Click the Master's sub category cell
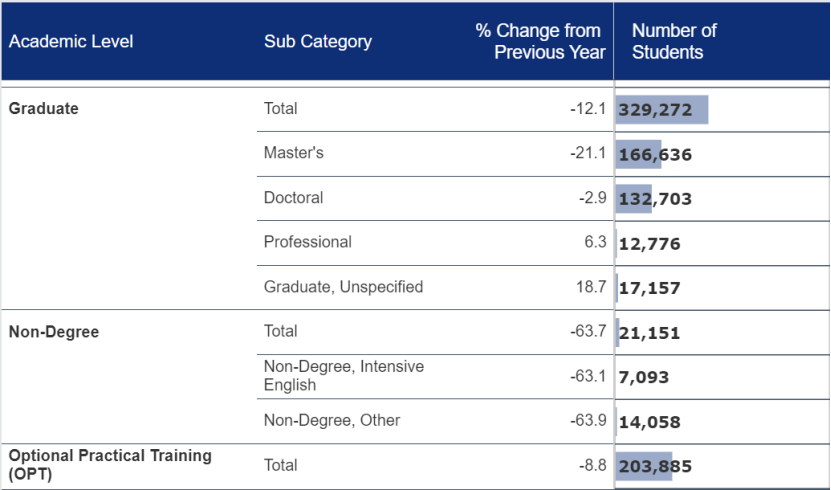 (x=294, y=154)
